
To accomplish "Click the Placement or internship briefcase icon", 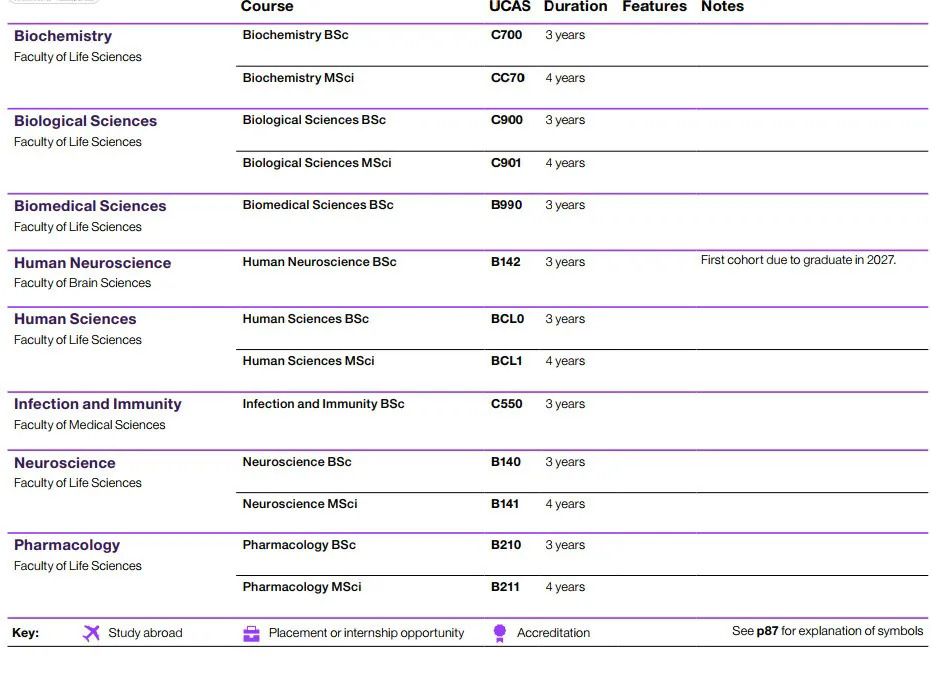I will coord(252,634).
